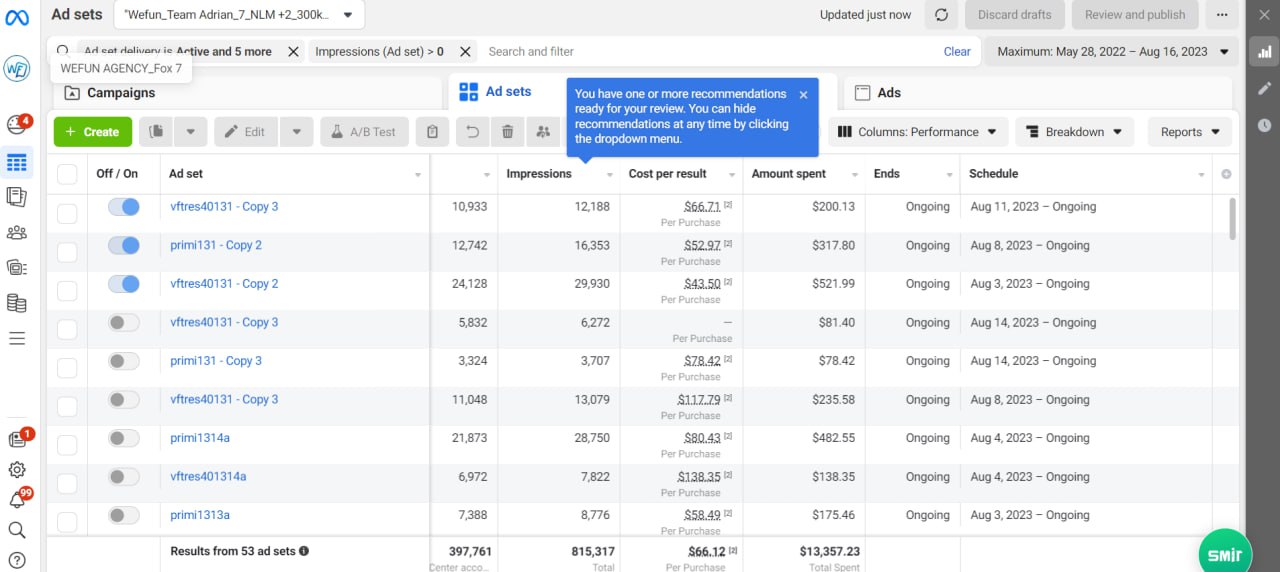Click the sidebar Search magnifier icon
This screenshot has width=1280, height=572.
(x=17, y=530)
